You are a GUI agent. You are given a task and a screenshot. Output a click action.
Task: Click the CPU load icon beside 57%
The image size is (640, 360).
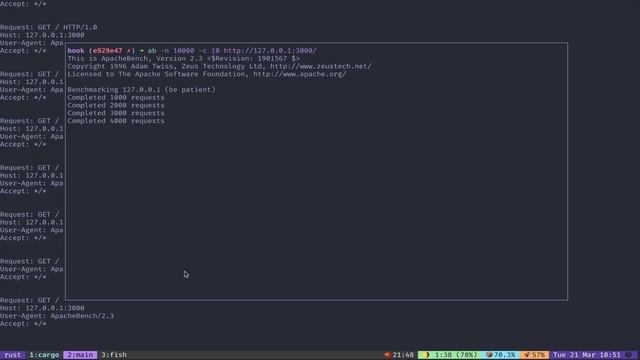(x=527, y=355)
